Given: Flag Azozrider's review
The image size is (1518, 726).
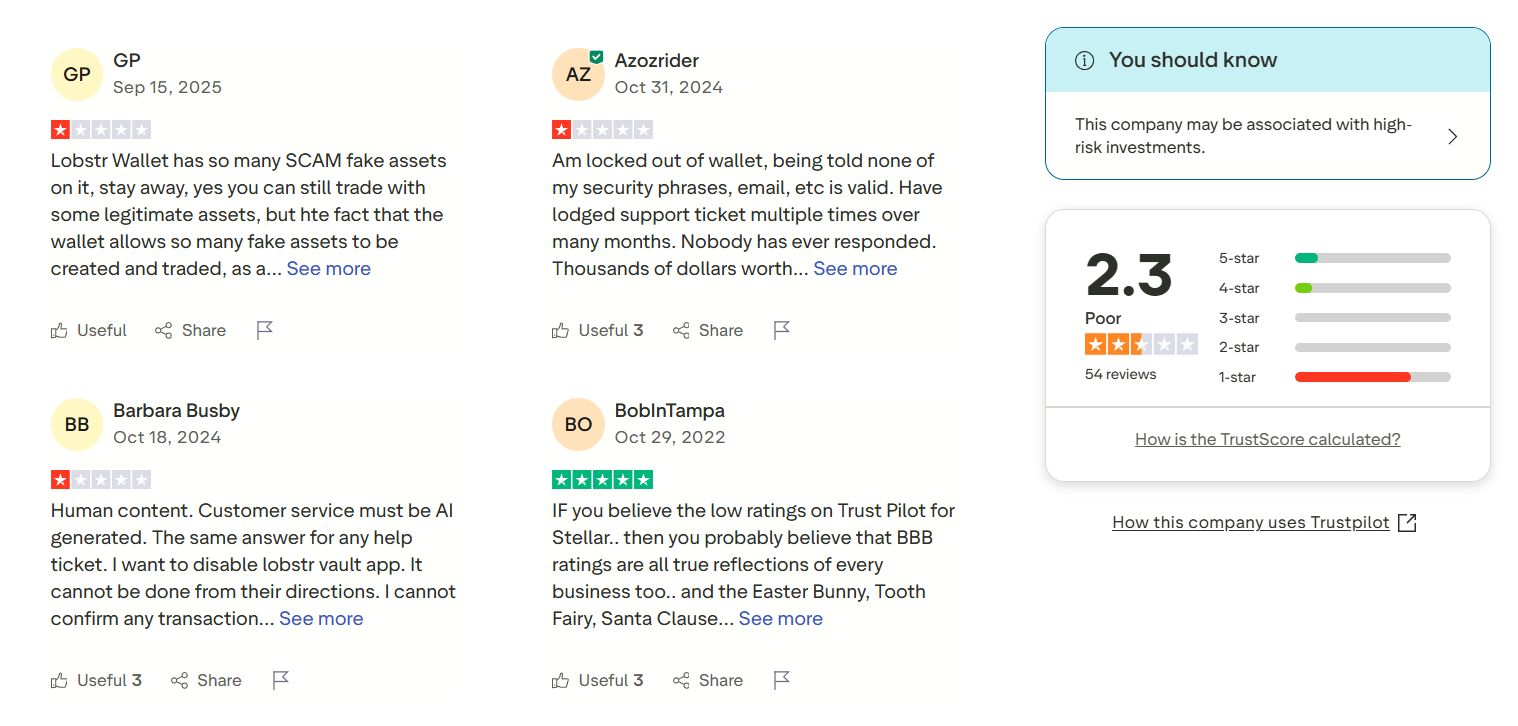Looking at the screenshot, I should 782,330.
